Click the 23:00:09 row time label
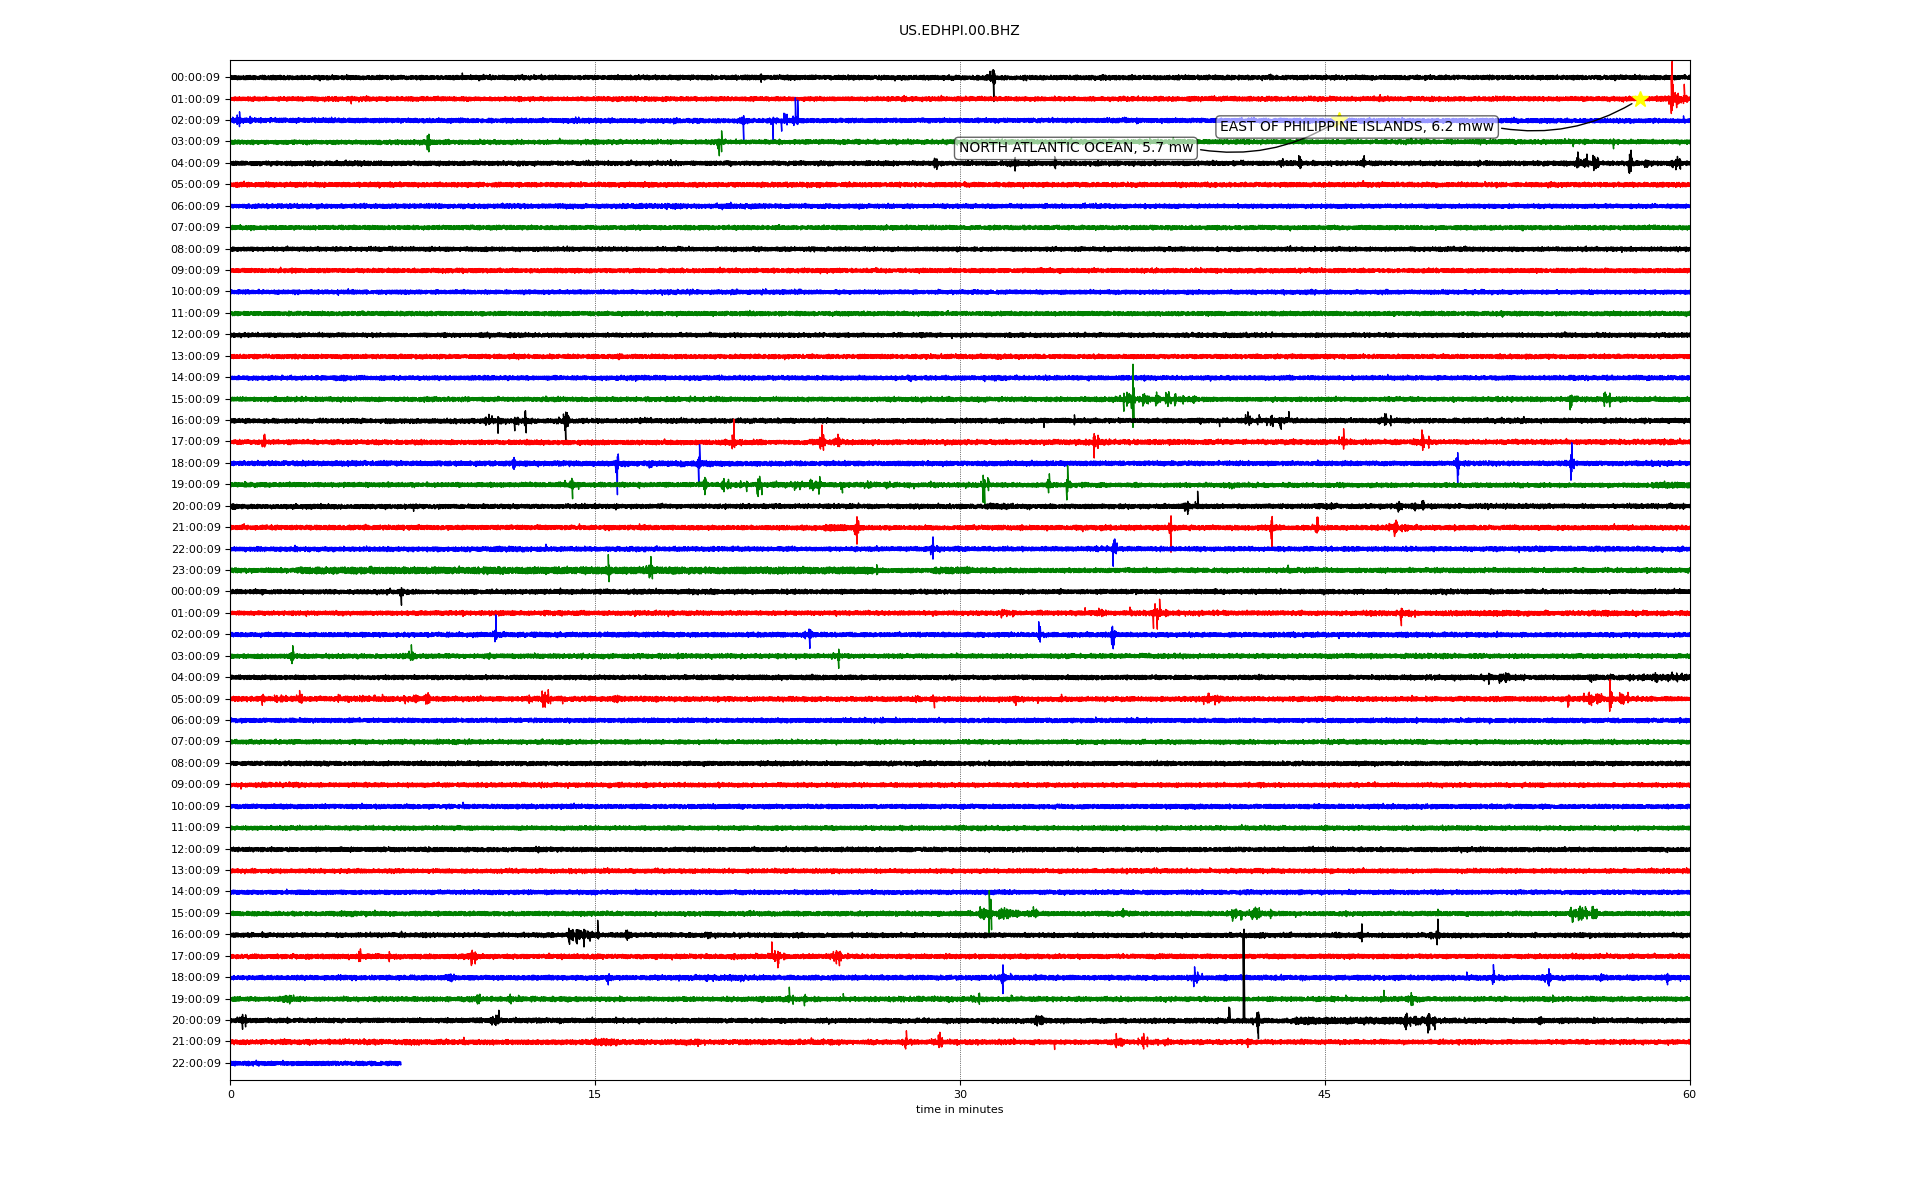 pos(196,571)
